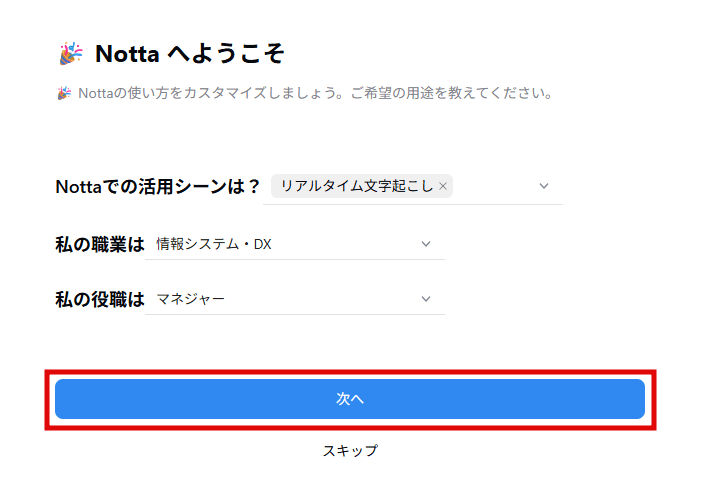Expand the 活用シーン dropdown chevron
705x503 pixels.
pos(544,186)
